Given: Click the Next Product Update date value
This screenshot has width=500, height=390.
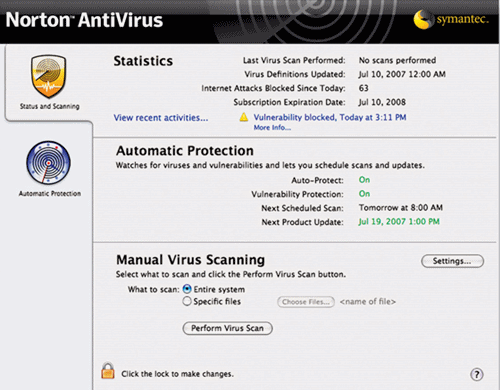Looking at the screenshot, I should (x=399, y=222).
